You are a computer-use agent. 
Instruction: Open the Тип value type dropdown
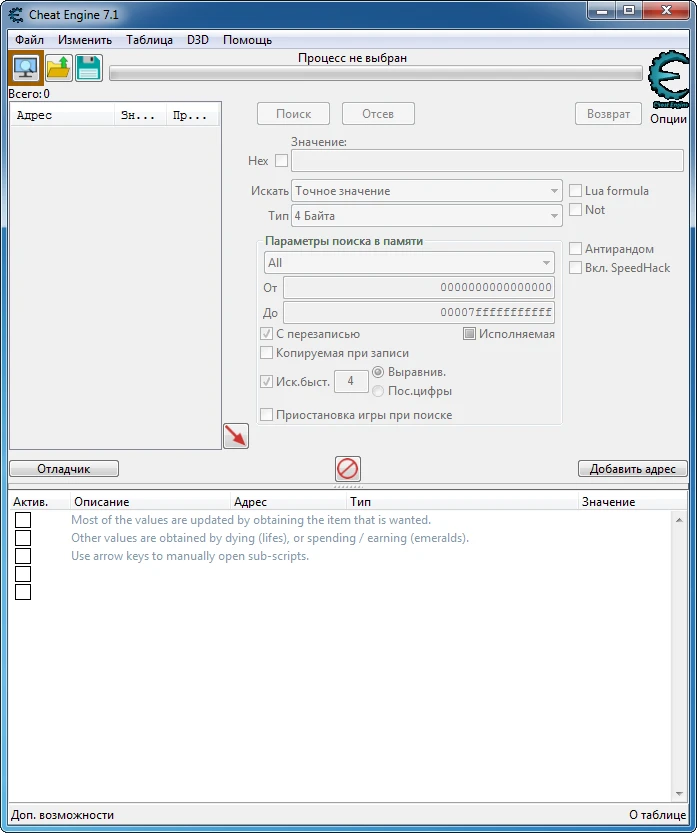click(427, 216)
